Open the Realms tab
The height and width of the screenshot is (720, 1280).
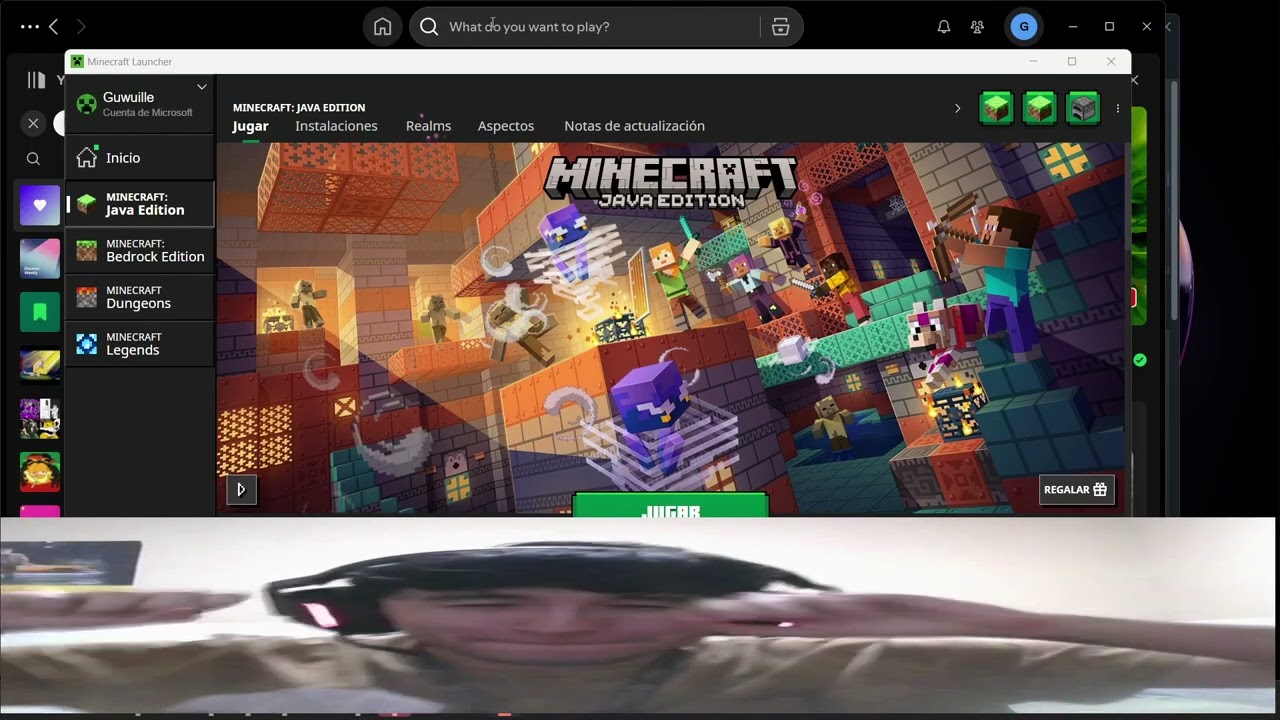click(428, 126)
